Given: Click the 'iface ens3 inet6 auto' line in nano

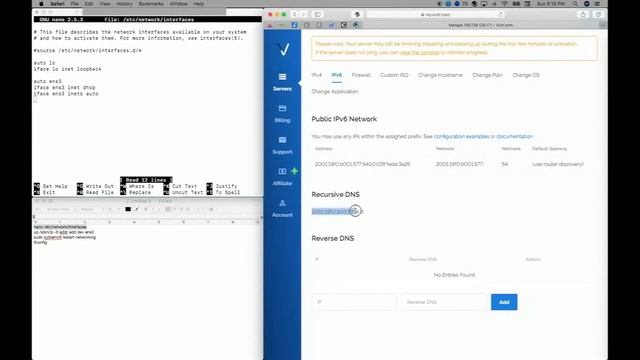Looking at the screenshot, I should 66,94.
